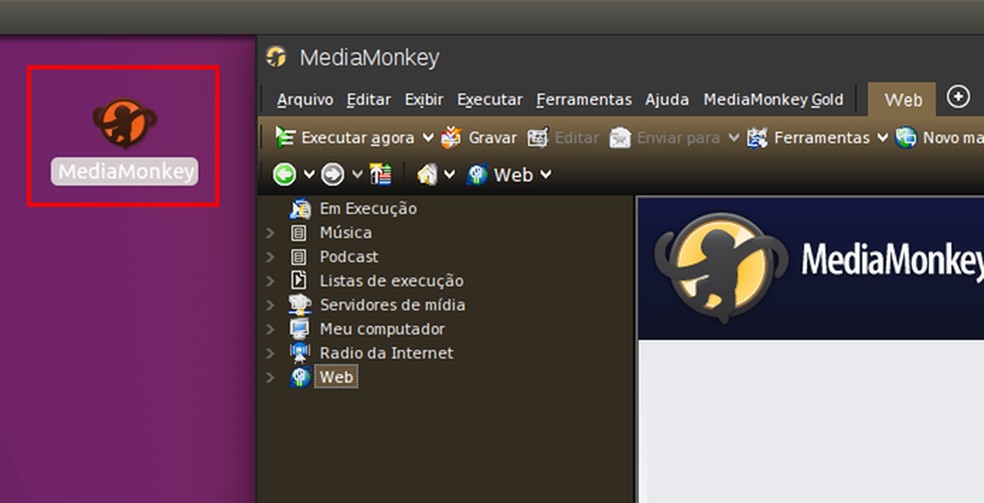
Task: Open the Ajuda menu
Action: (667, 100)
